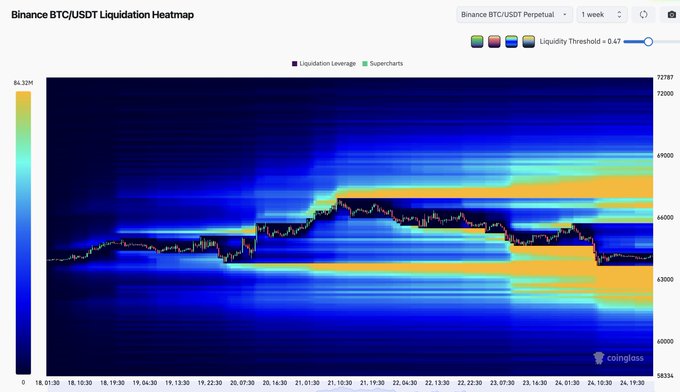Click the 19, 04:30 time axis label
This screenshot has height=392, width=680.
click(x=145, y=383)
